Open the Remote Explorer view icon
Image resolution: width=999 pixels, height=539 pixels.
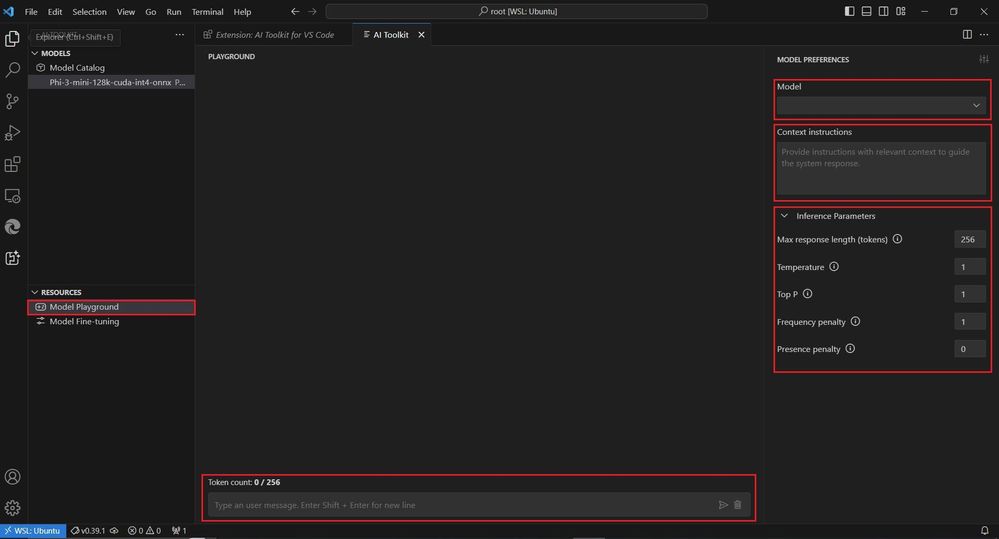click(x=12, y=196)
